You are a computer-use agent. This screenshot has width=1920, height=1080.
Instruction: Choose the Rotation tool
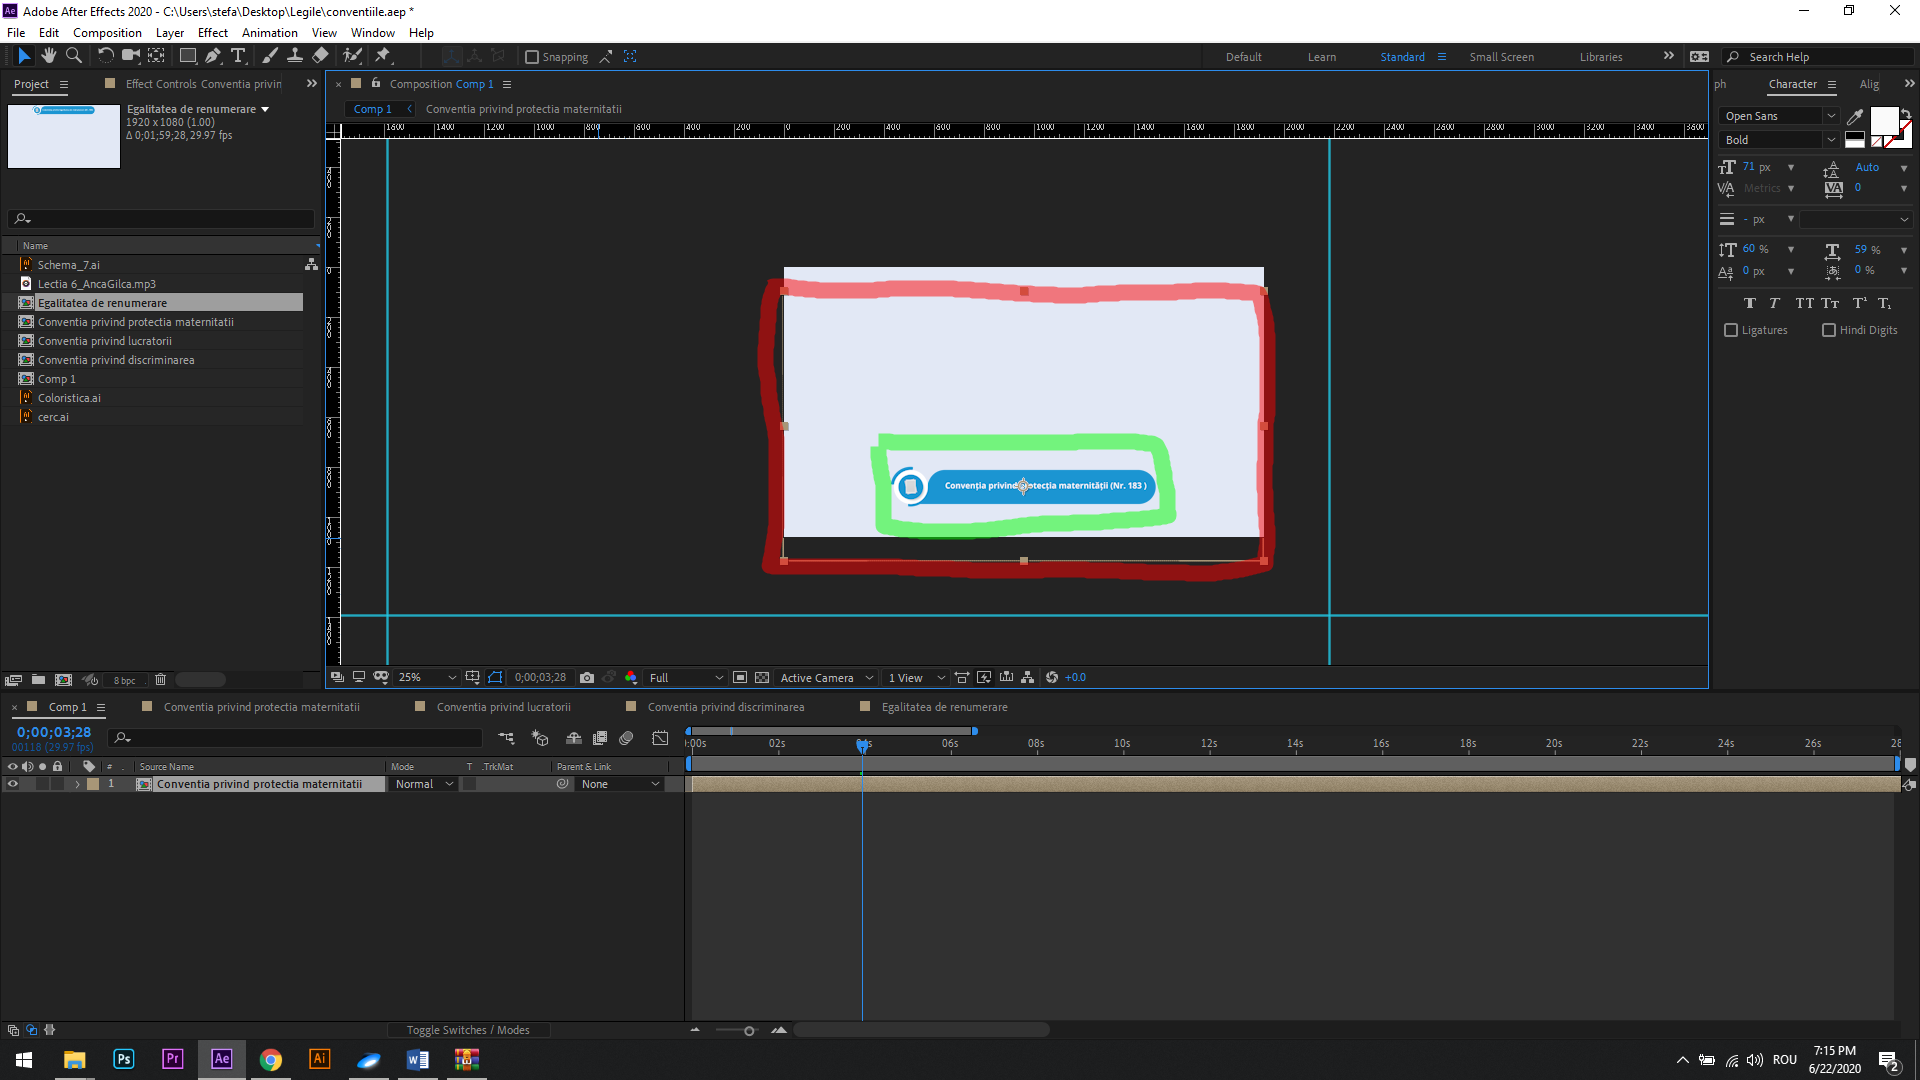pos(106,56)
